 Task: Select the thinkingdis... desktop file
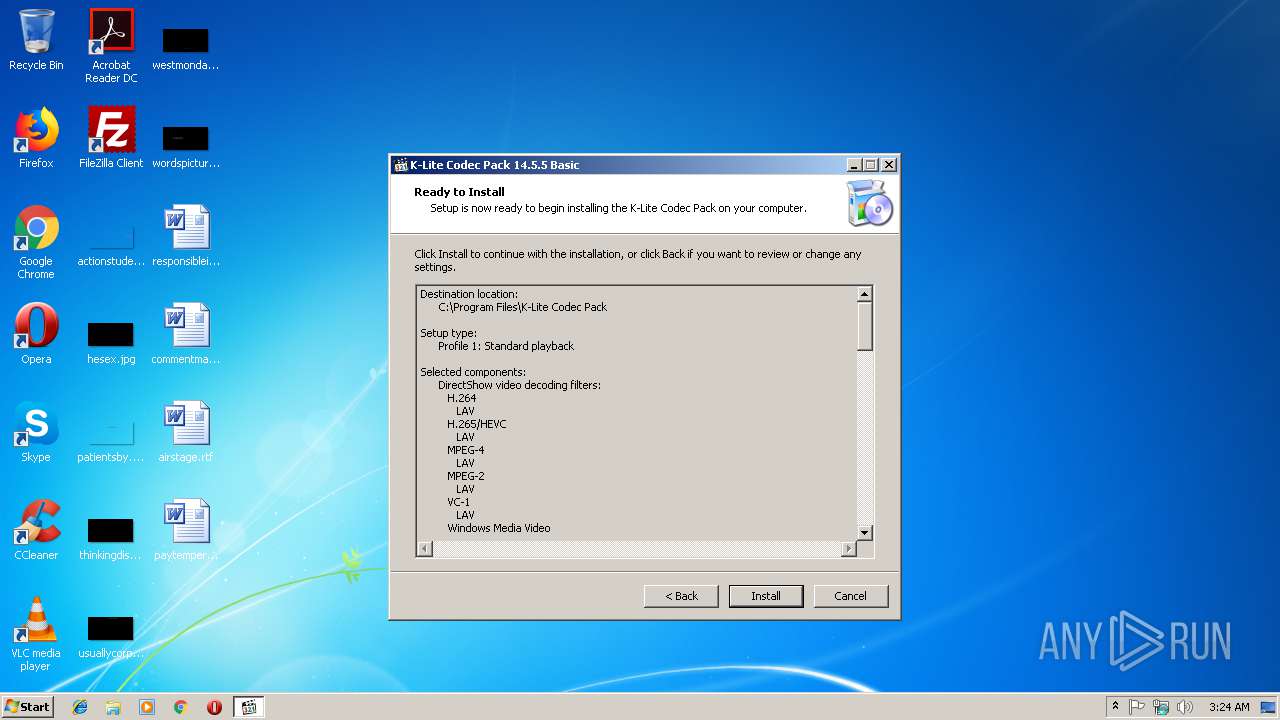pyautogui.click(x=111, y=538)
